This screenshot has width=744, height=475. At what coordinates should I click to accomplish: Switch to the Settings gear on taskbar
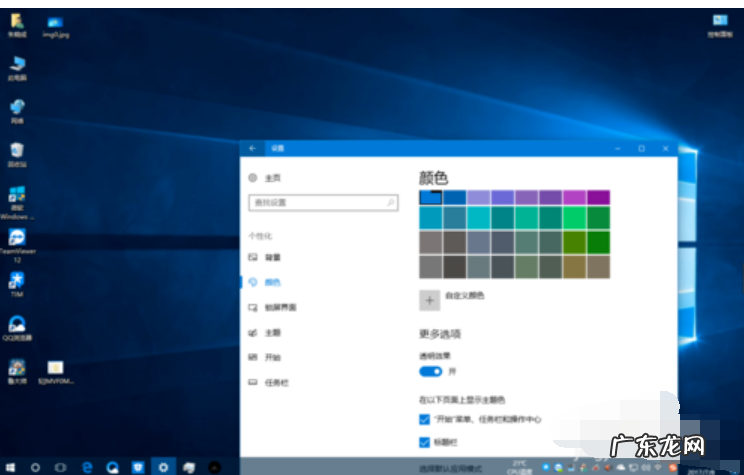pyautogui.click(x=163, y=467)
